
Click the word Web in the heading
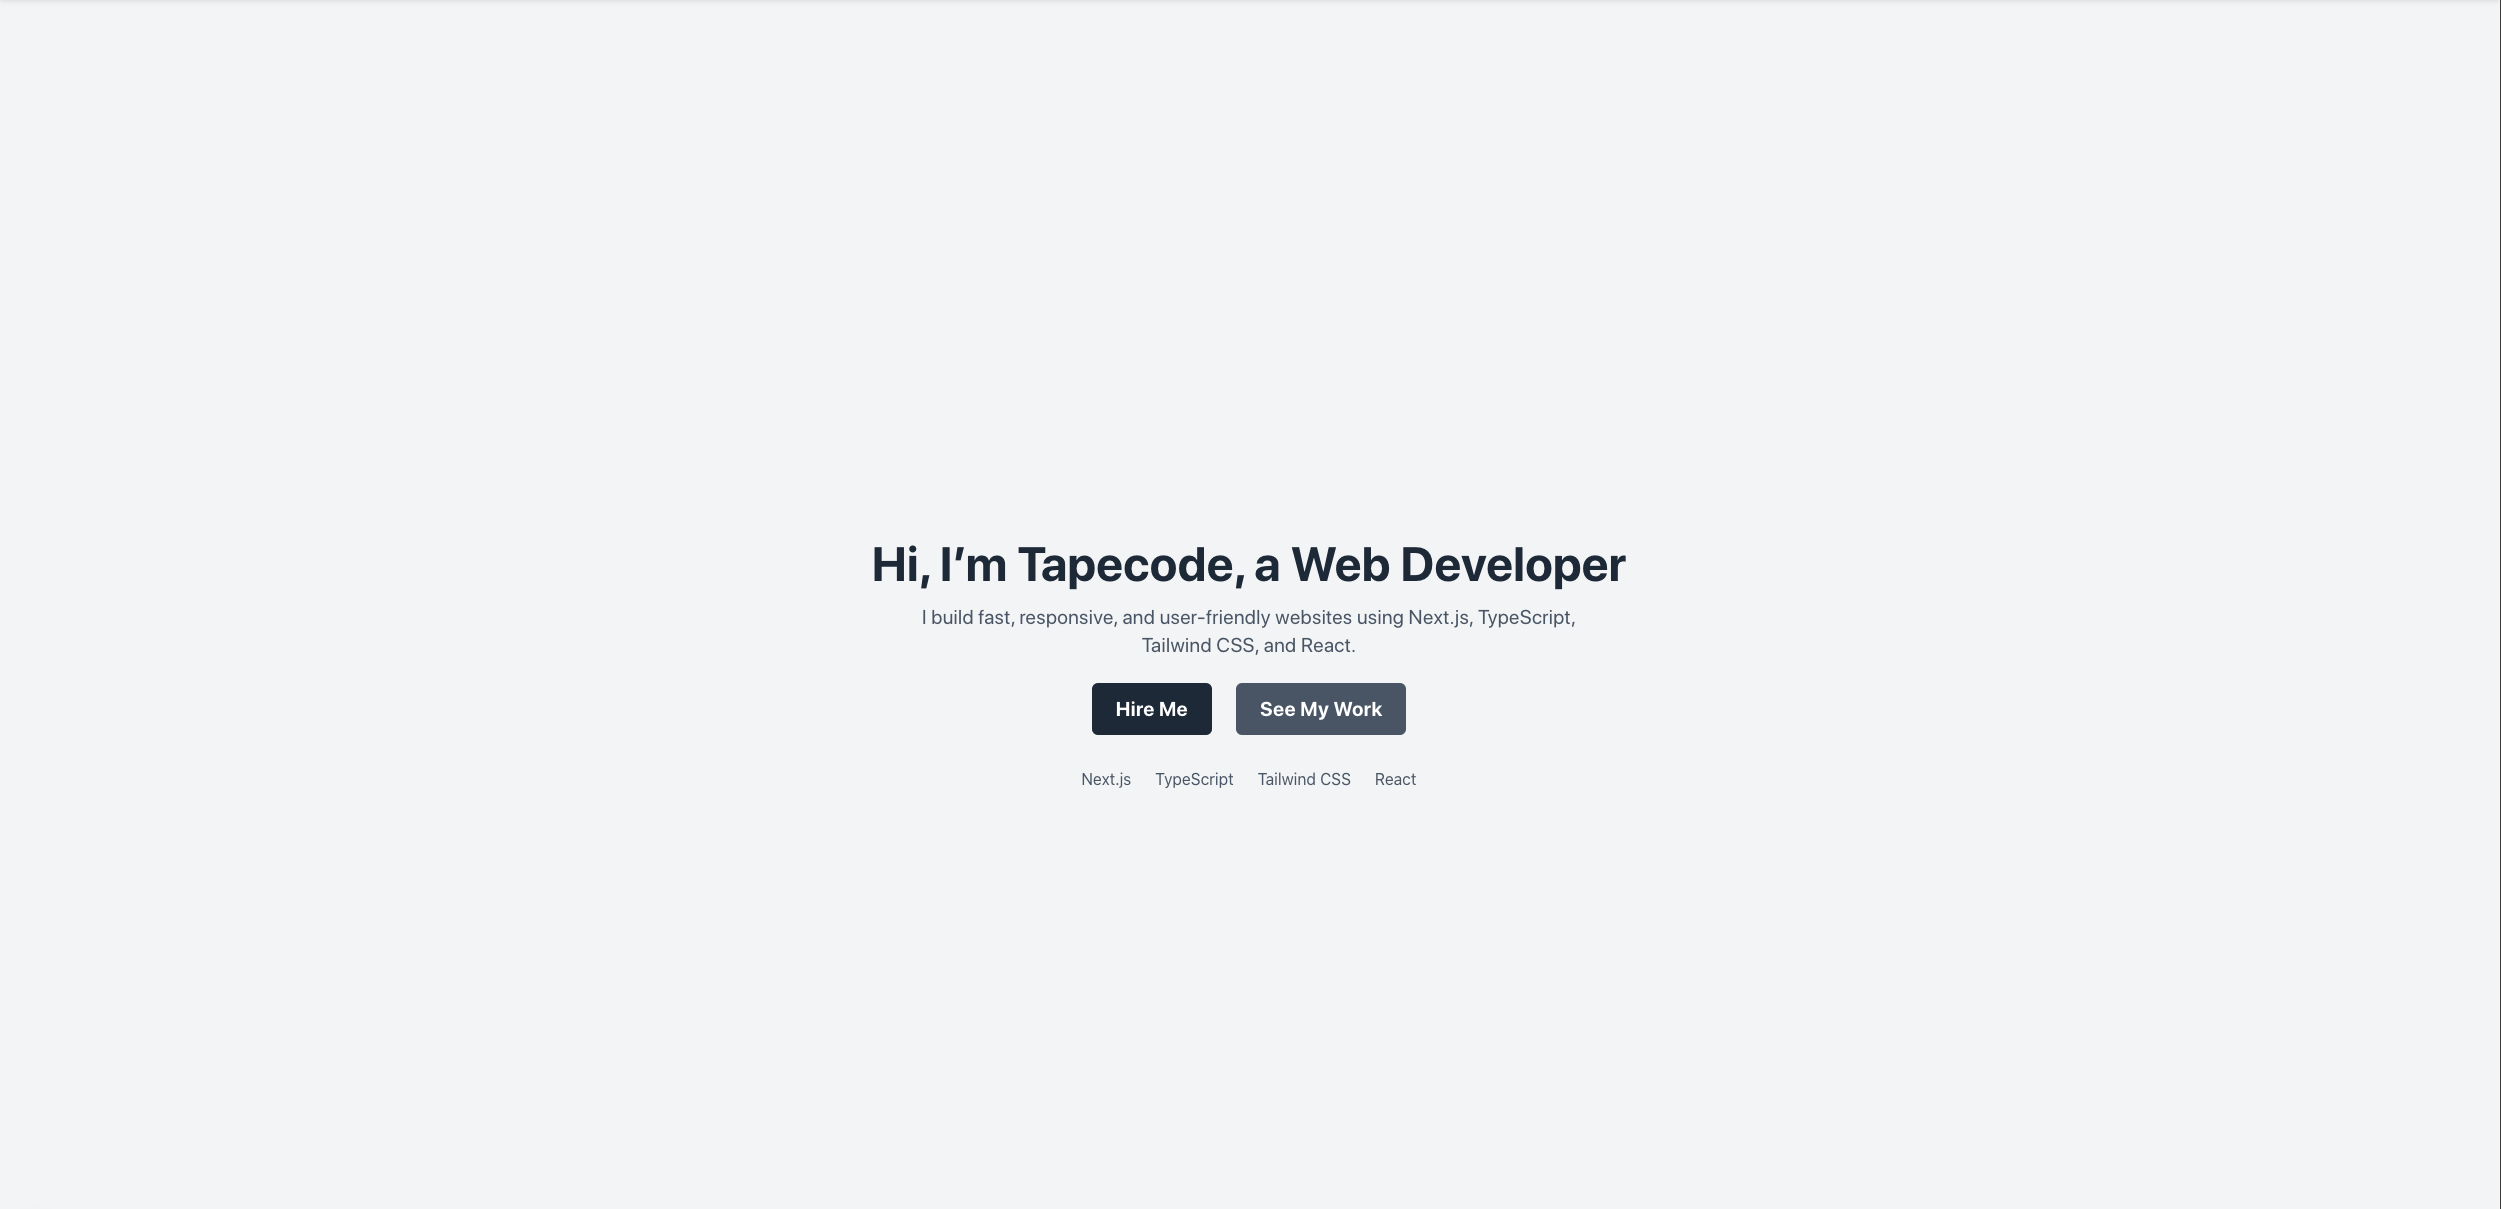[1340, 565]
